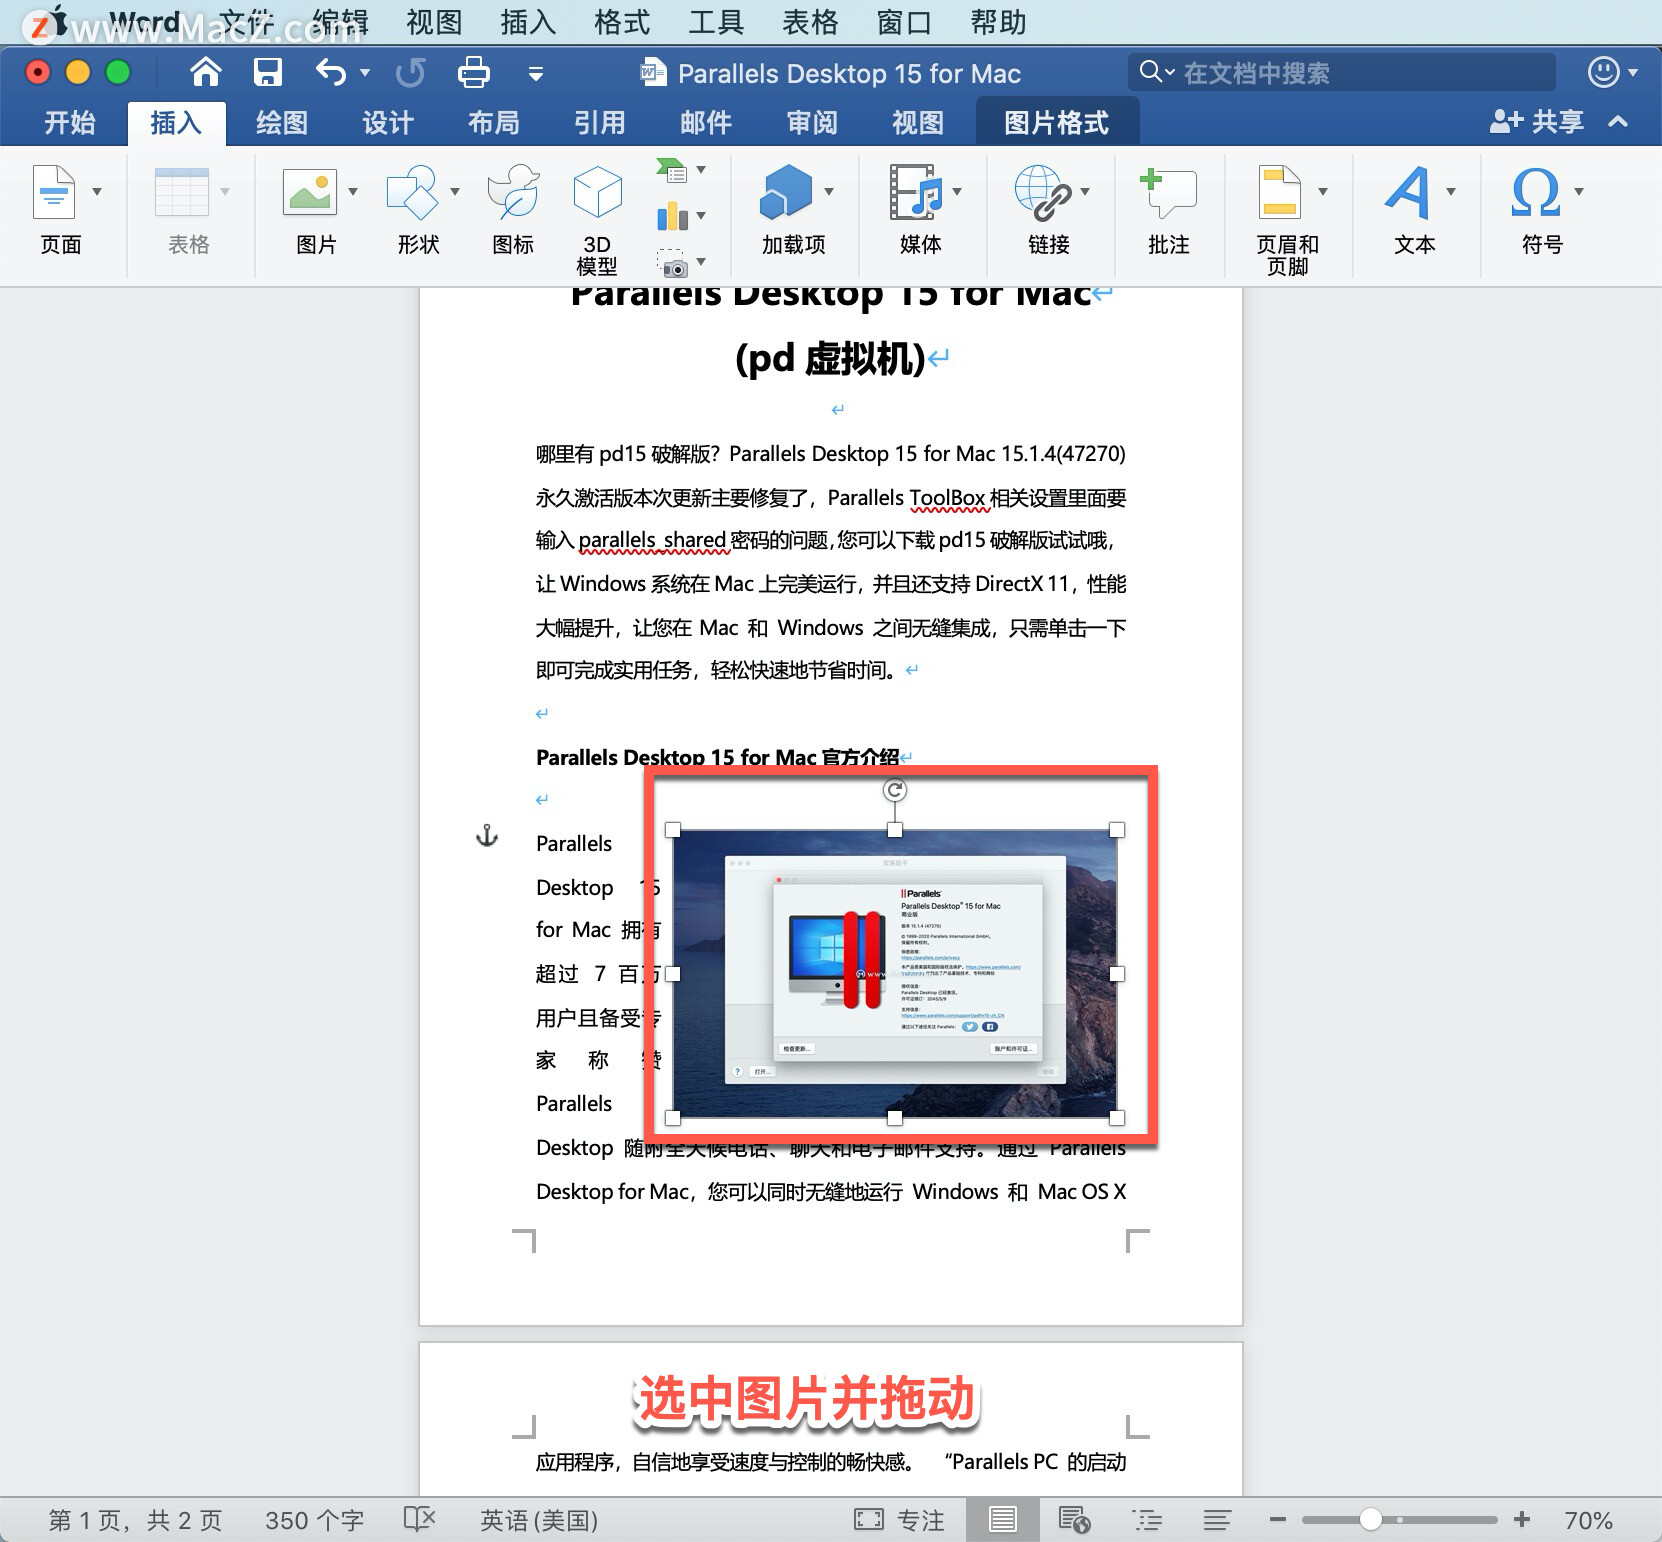Click the 页面 pages icon
The width and height of the screenshot is (1662, 1542).
(x=55, y=192)
